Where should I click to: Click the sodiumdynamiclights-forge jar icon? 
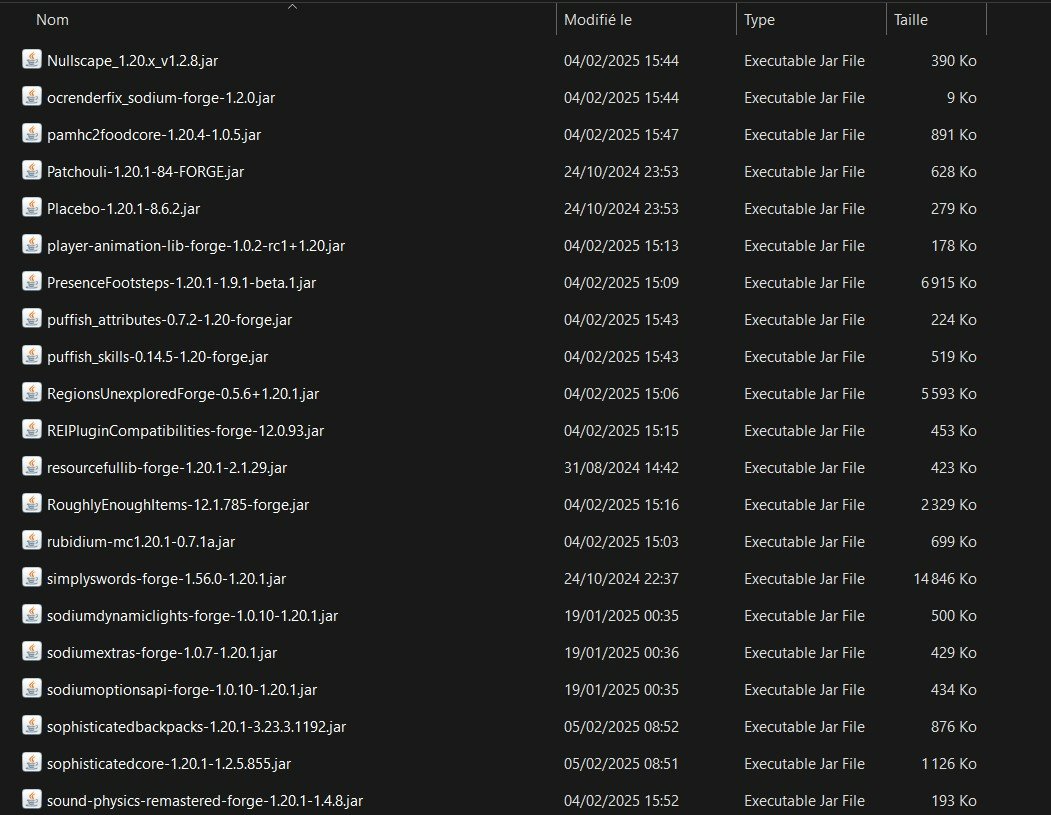point(32,615)
